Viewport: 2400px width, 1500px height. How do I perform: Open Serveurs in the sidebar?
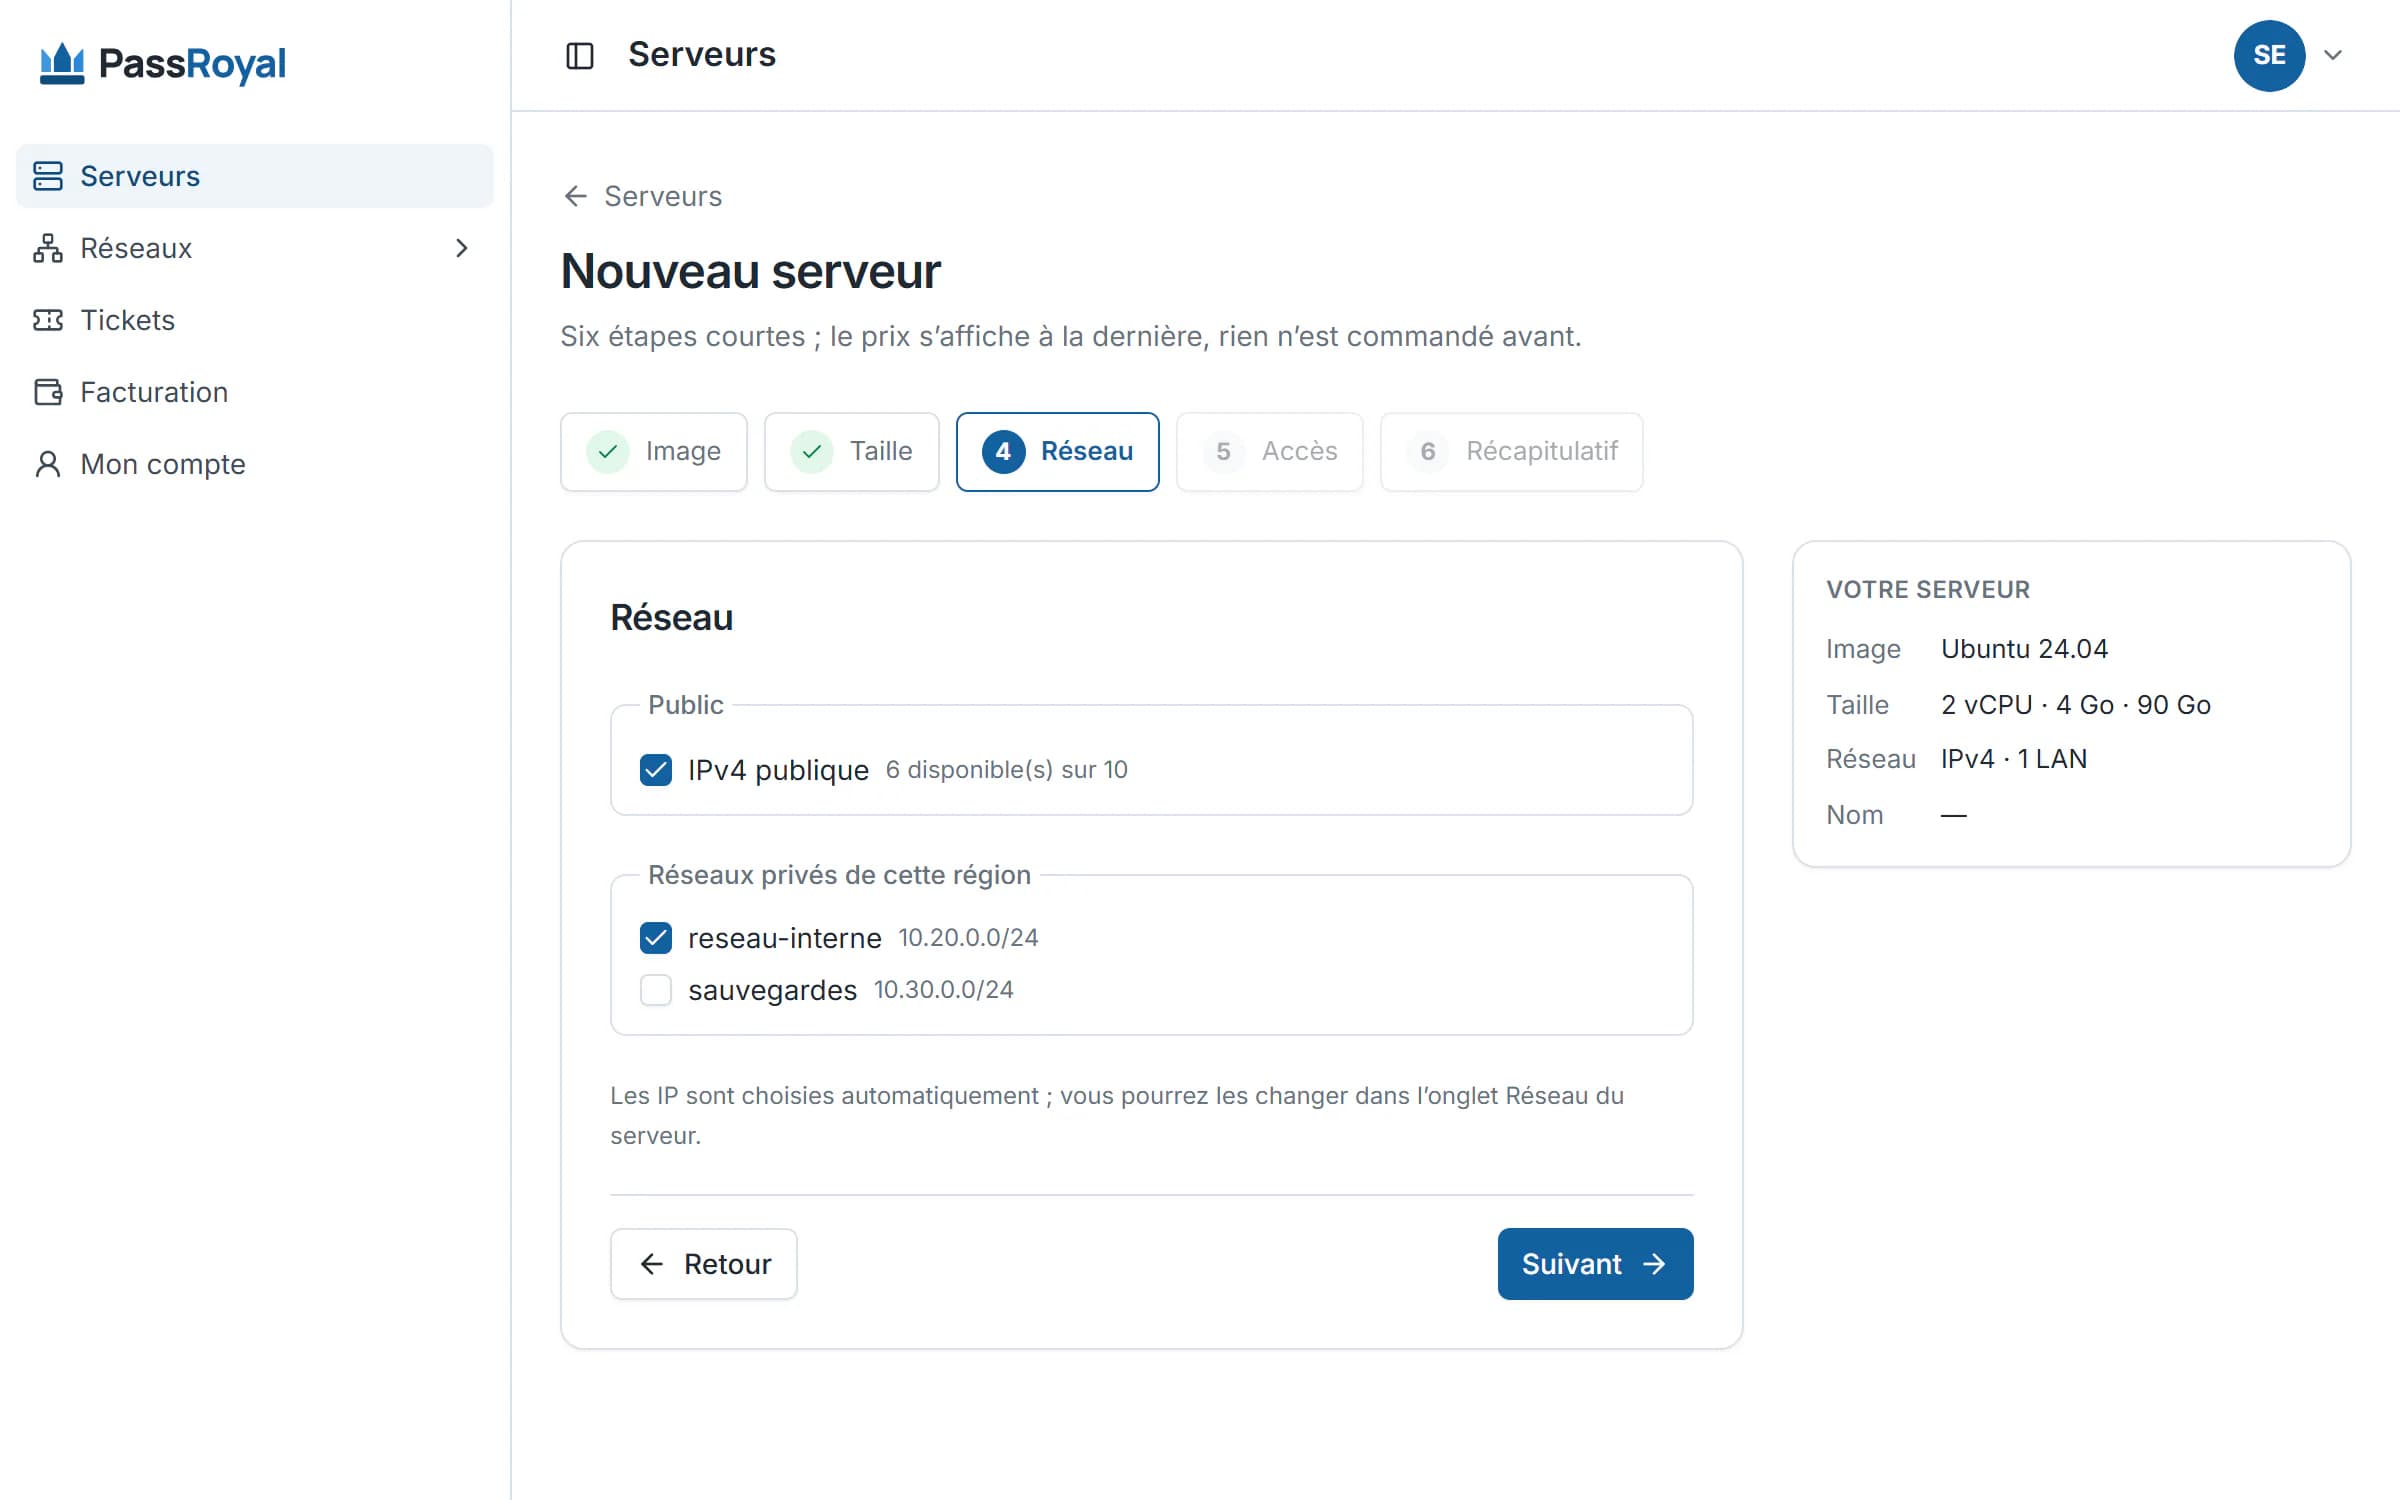(x=255, y=176)
